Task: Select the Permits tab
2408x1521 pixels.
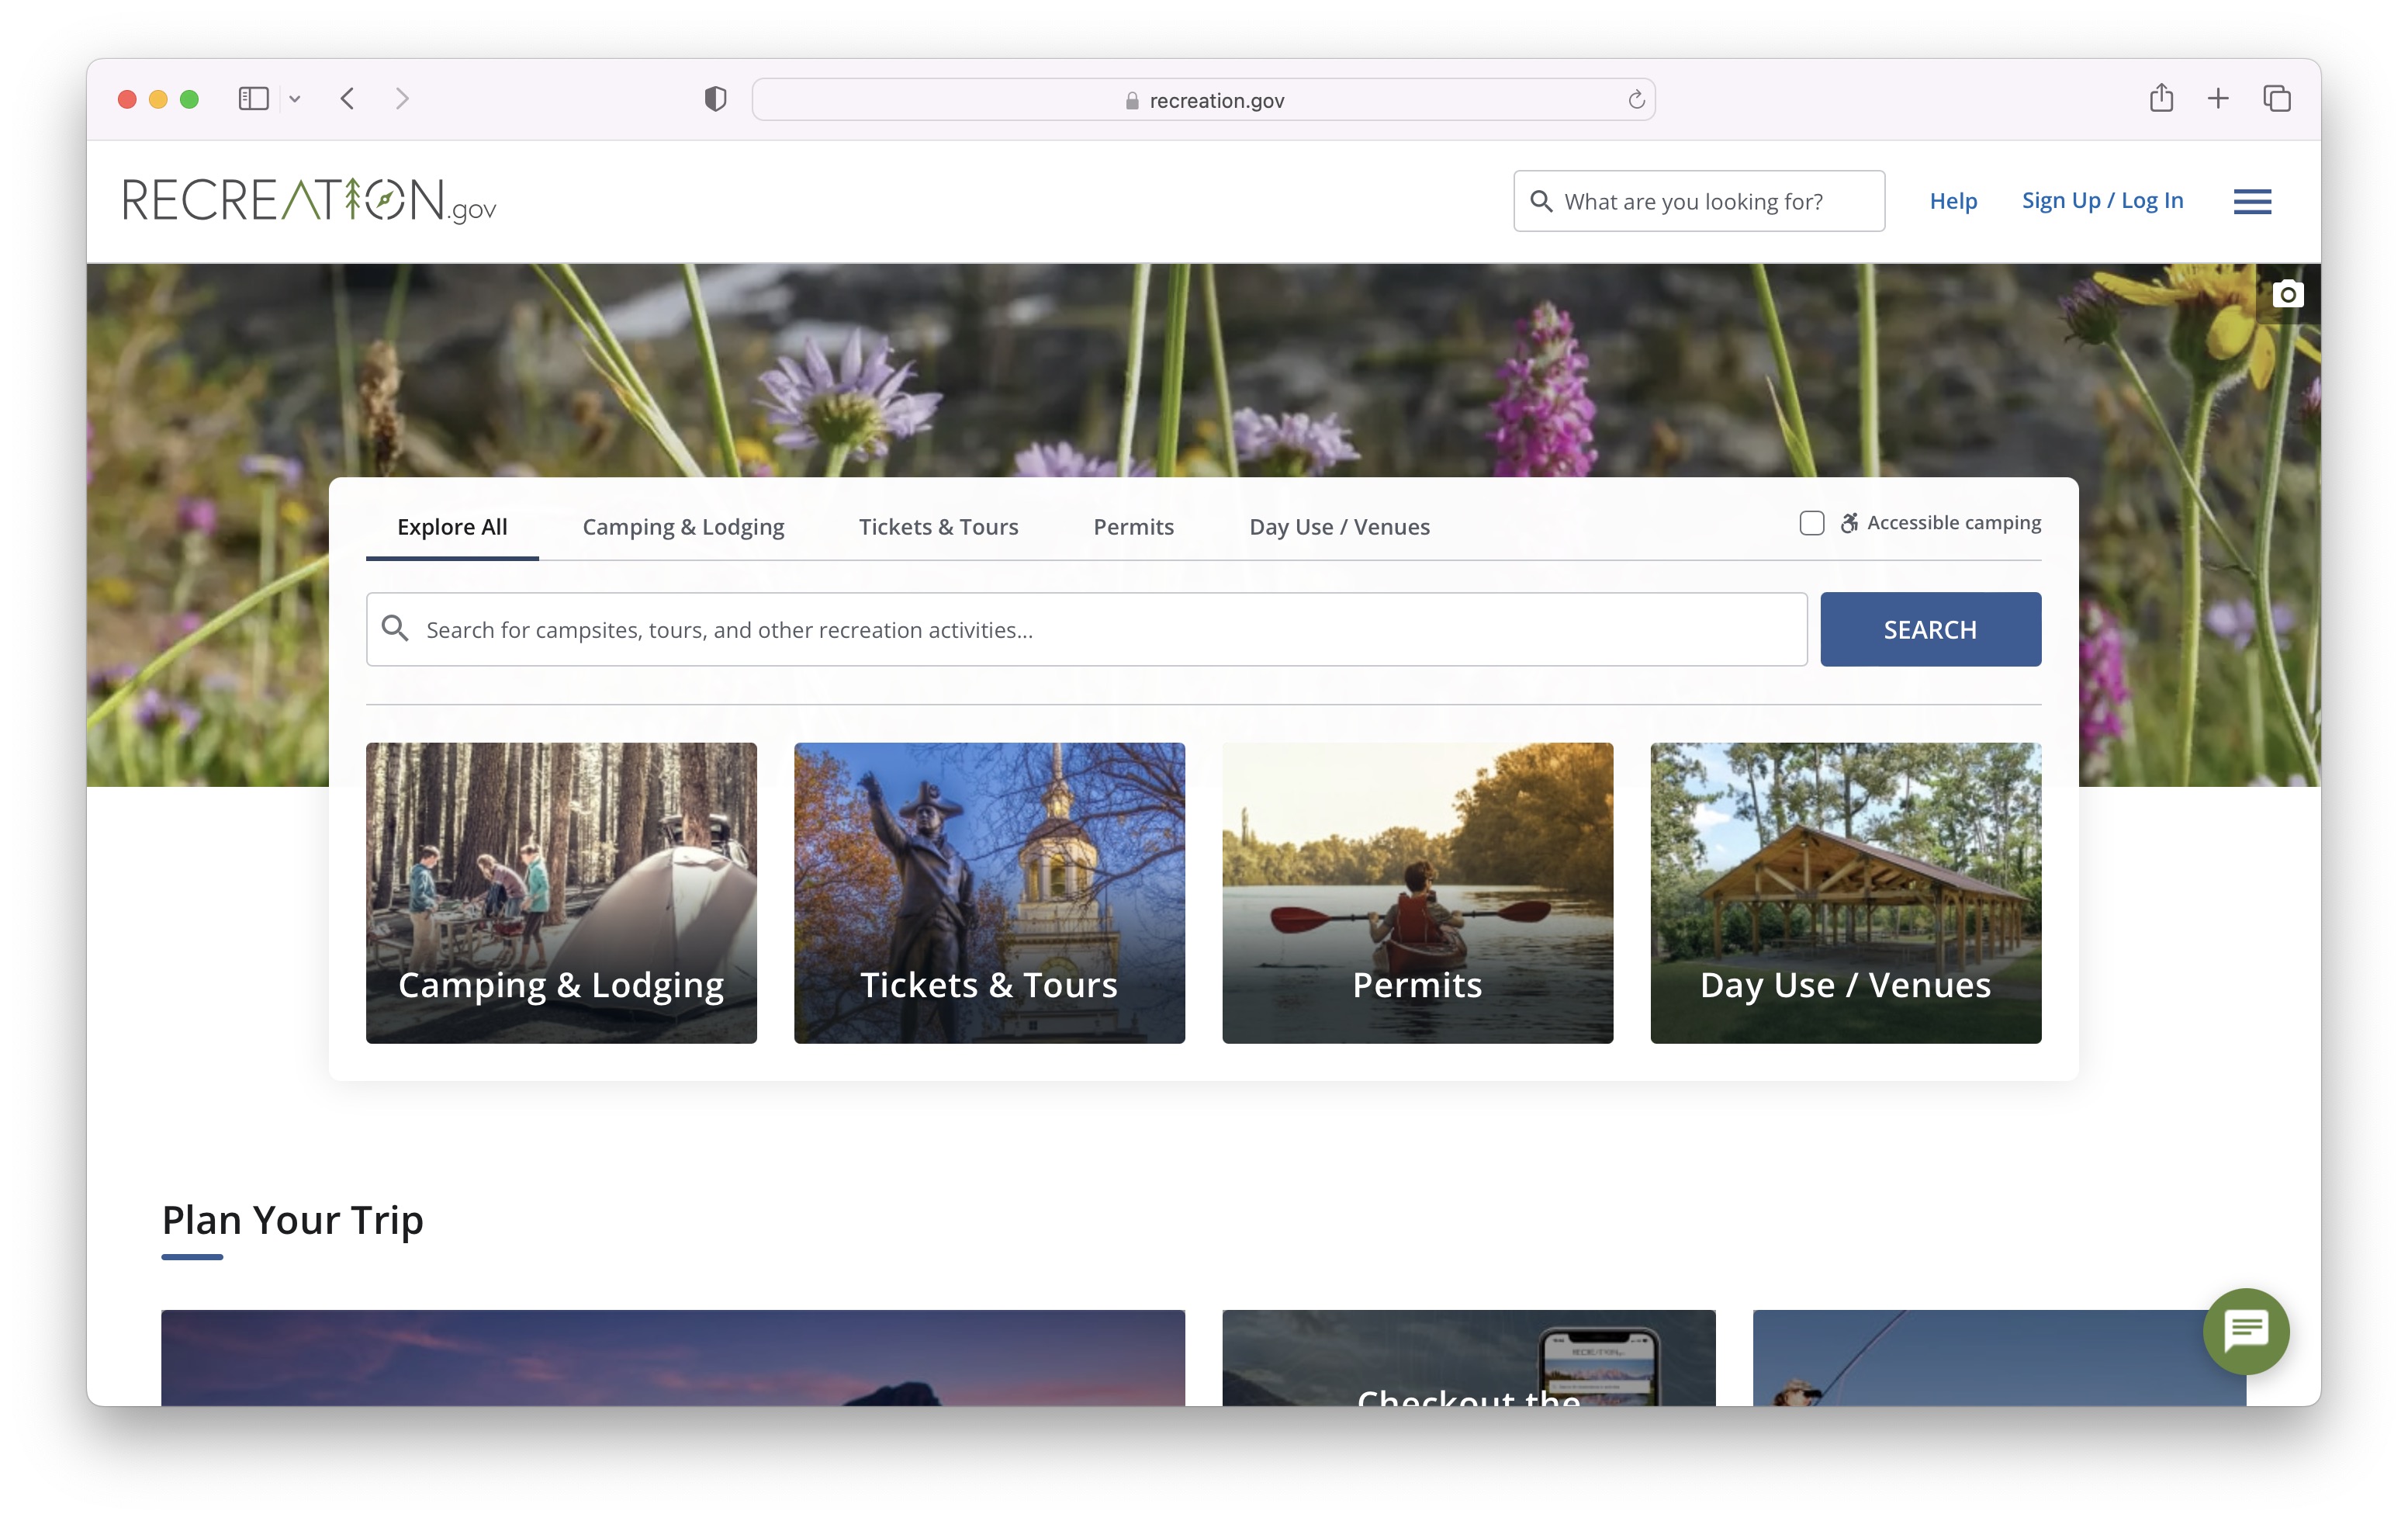Action: (1133, 527)
